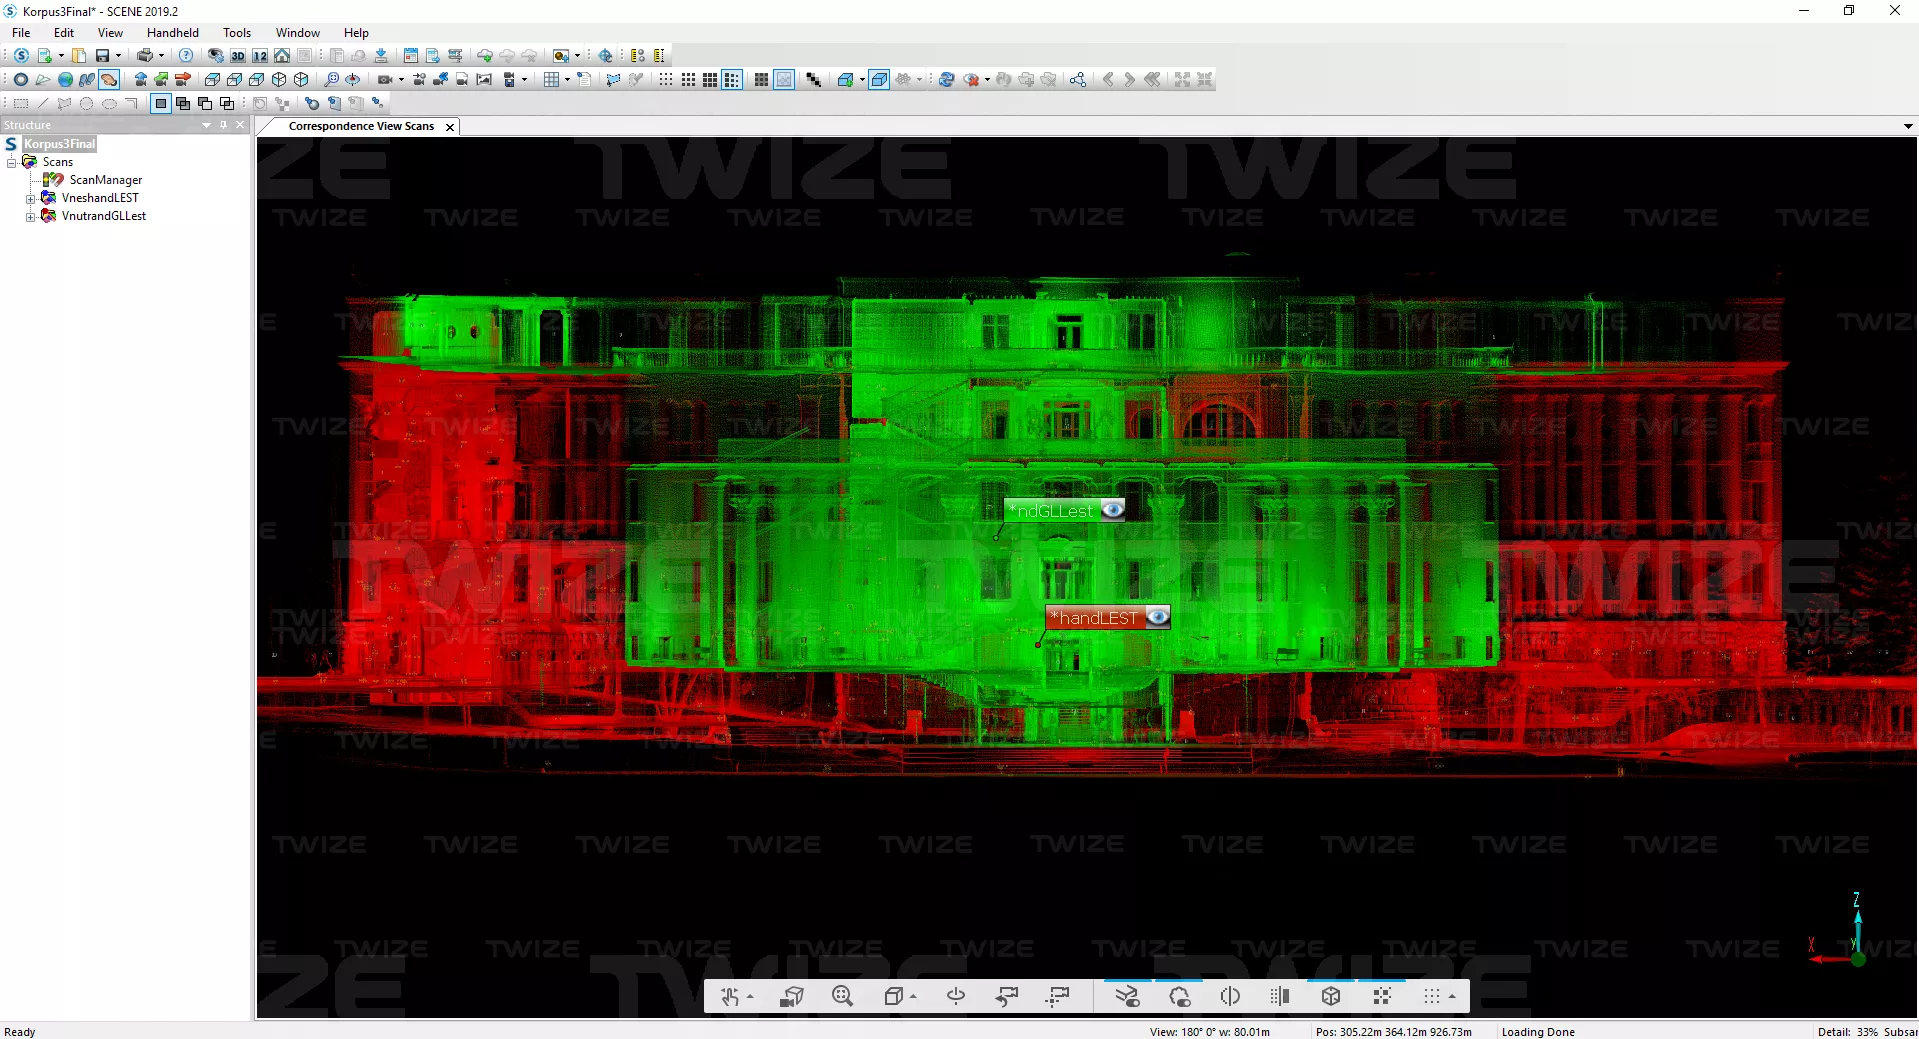This screenshot has height=1039, width=1919.
Task: Select the Correspondence View Scans tab
Action: coord(360,127)
